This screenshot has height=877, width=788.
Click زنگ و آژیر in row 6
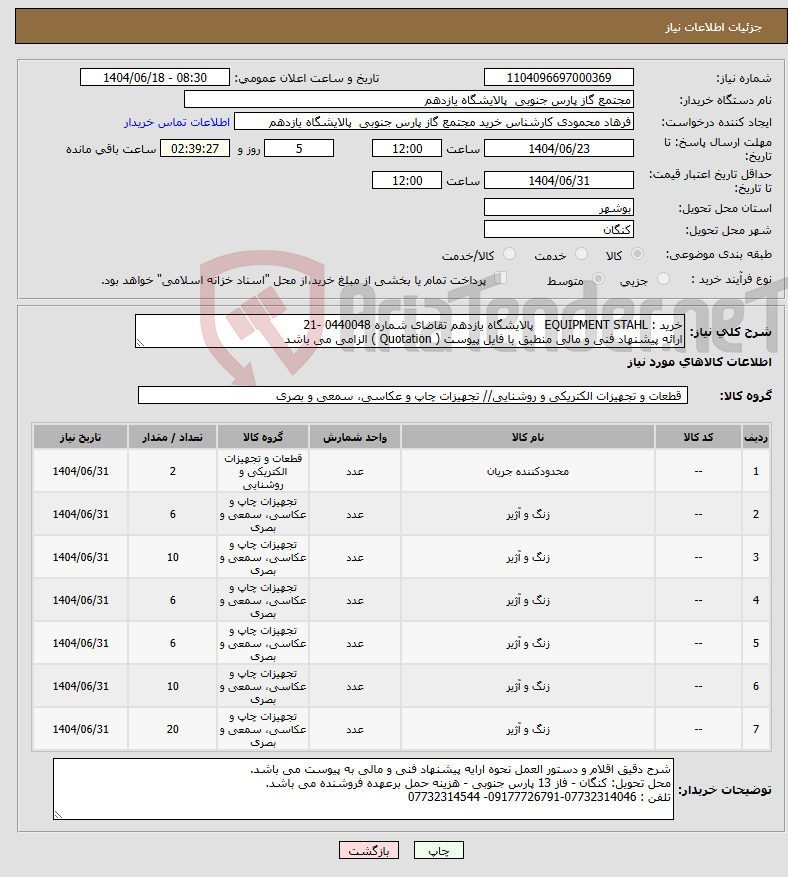point(527,686)
